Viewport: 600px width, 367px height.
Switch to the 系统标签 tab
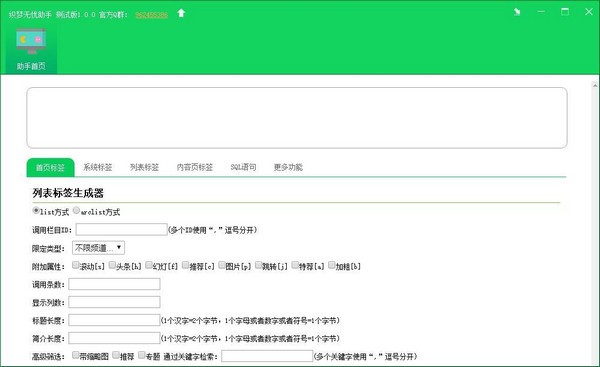98,167
